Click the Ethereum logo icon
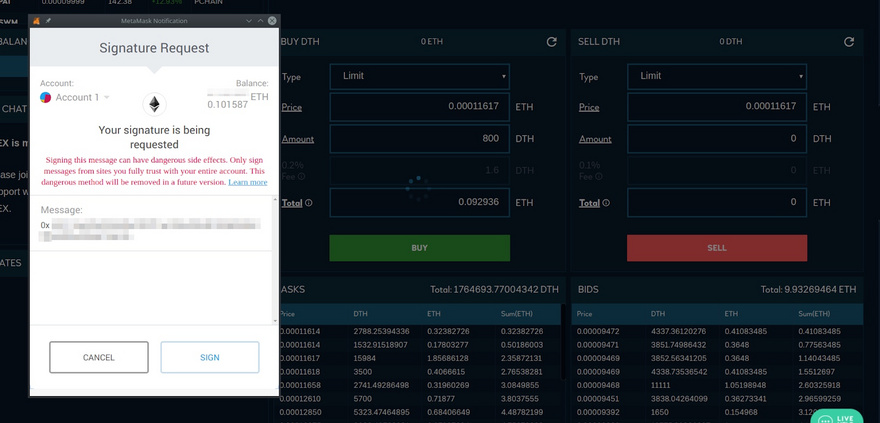Screen dimensions: 880x423 154,104
